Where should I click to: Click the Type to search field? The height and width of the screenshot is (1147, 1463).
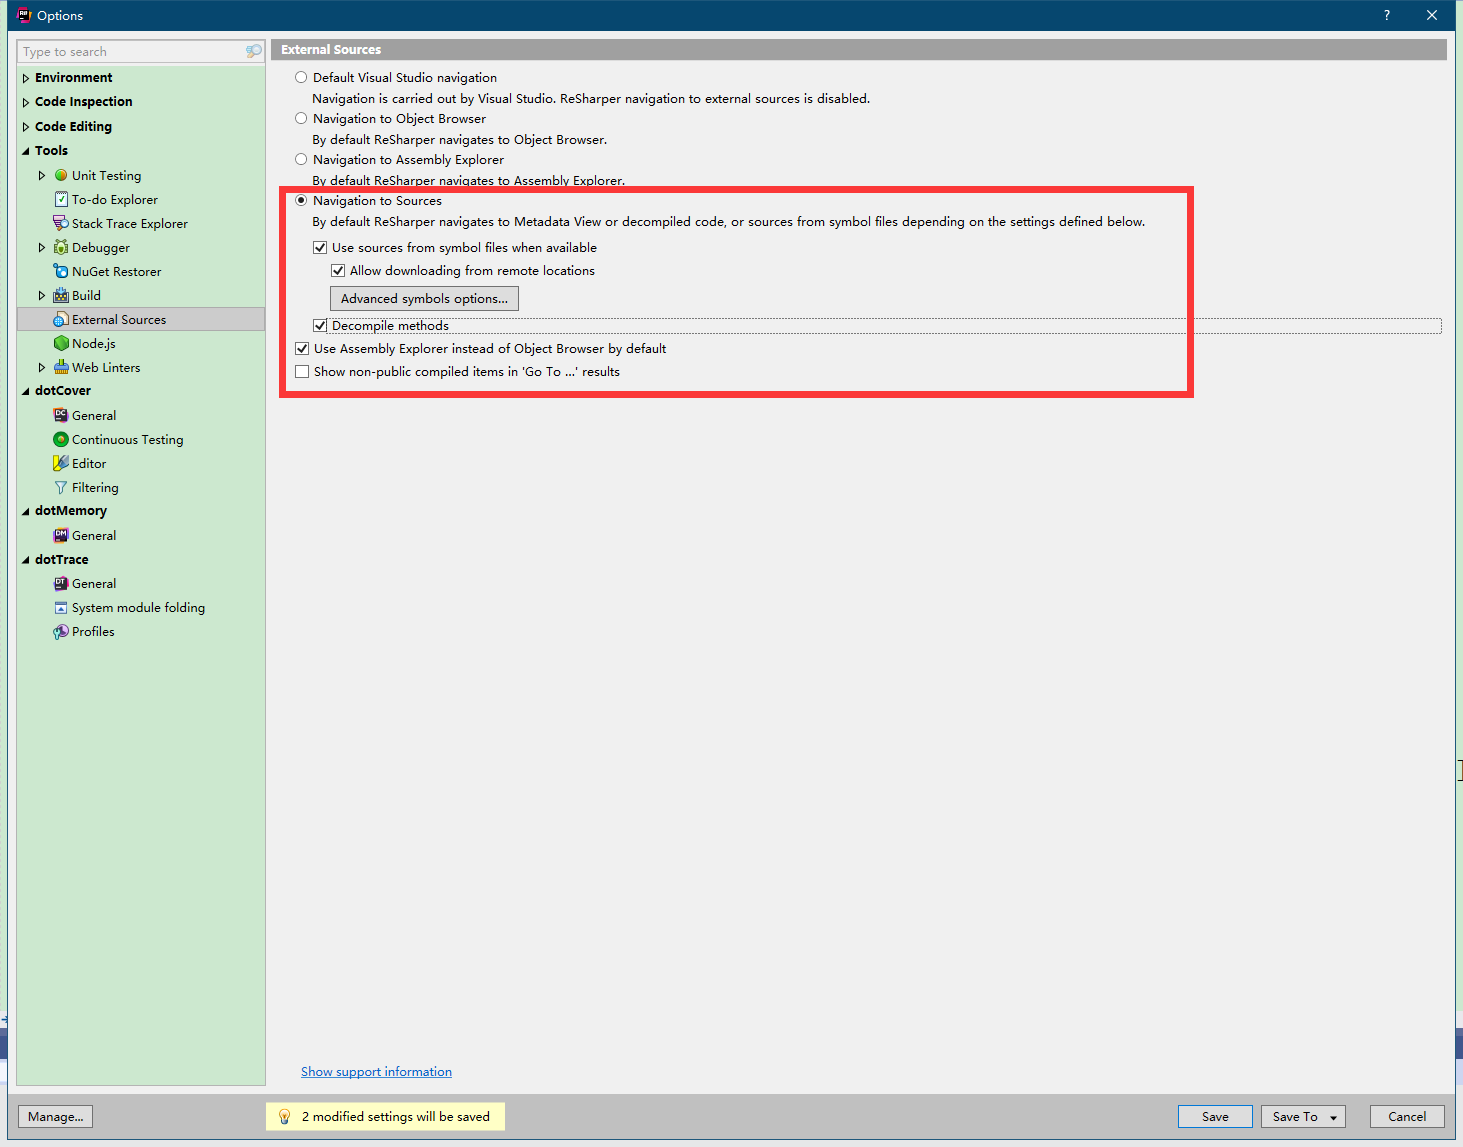coord(141,51)
